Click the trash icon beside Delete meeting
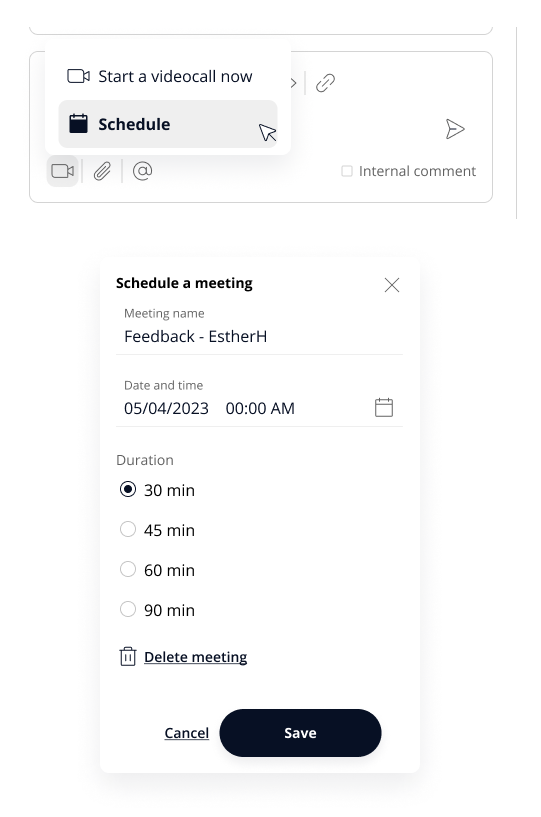 128,657
